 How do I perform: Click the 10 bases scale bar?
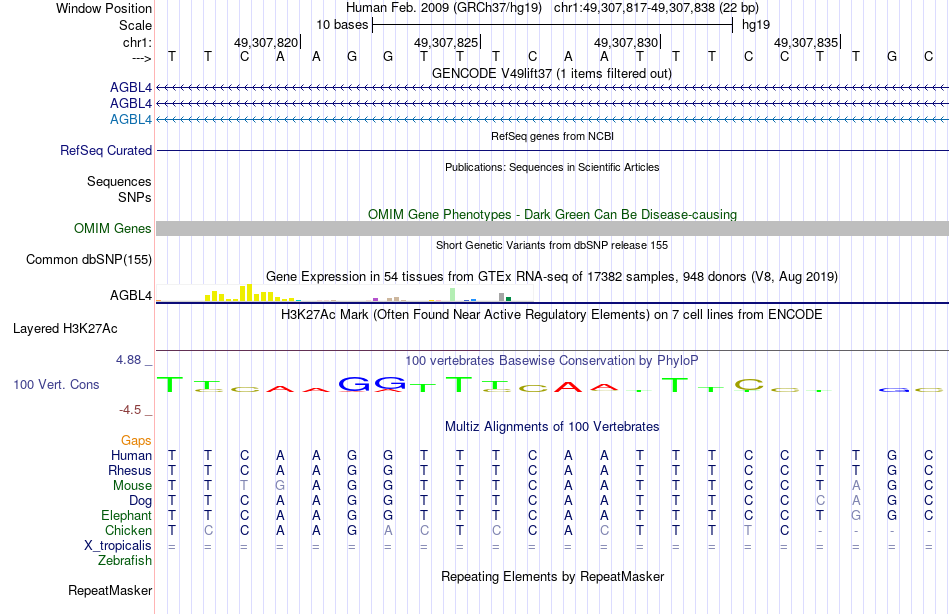point(553,25)
